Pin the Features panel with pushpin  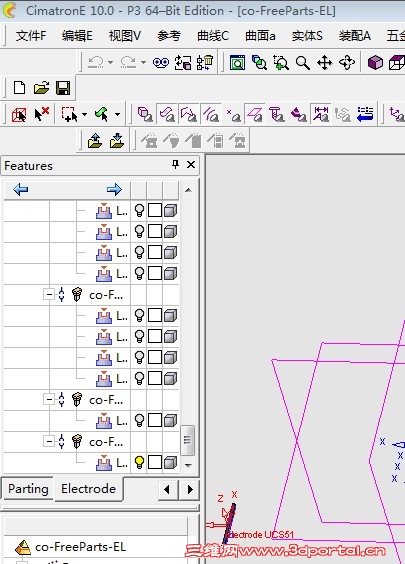(x=175, y=165)
